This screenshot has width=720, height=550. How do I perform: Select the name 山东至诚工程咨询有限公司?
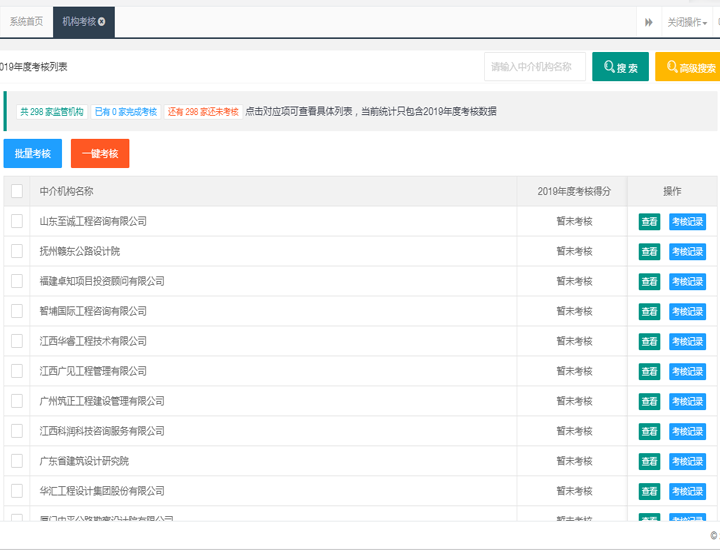point(93,221)
